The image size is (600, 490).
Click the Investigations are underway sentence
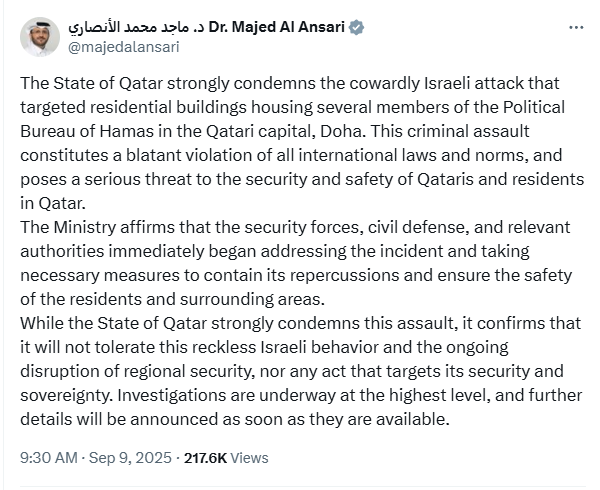click(301, 407)
